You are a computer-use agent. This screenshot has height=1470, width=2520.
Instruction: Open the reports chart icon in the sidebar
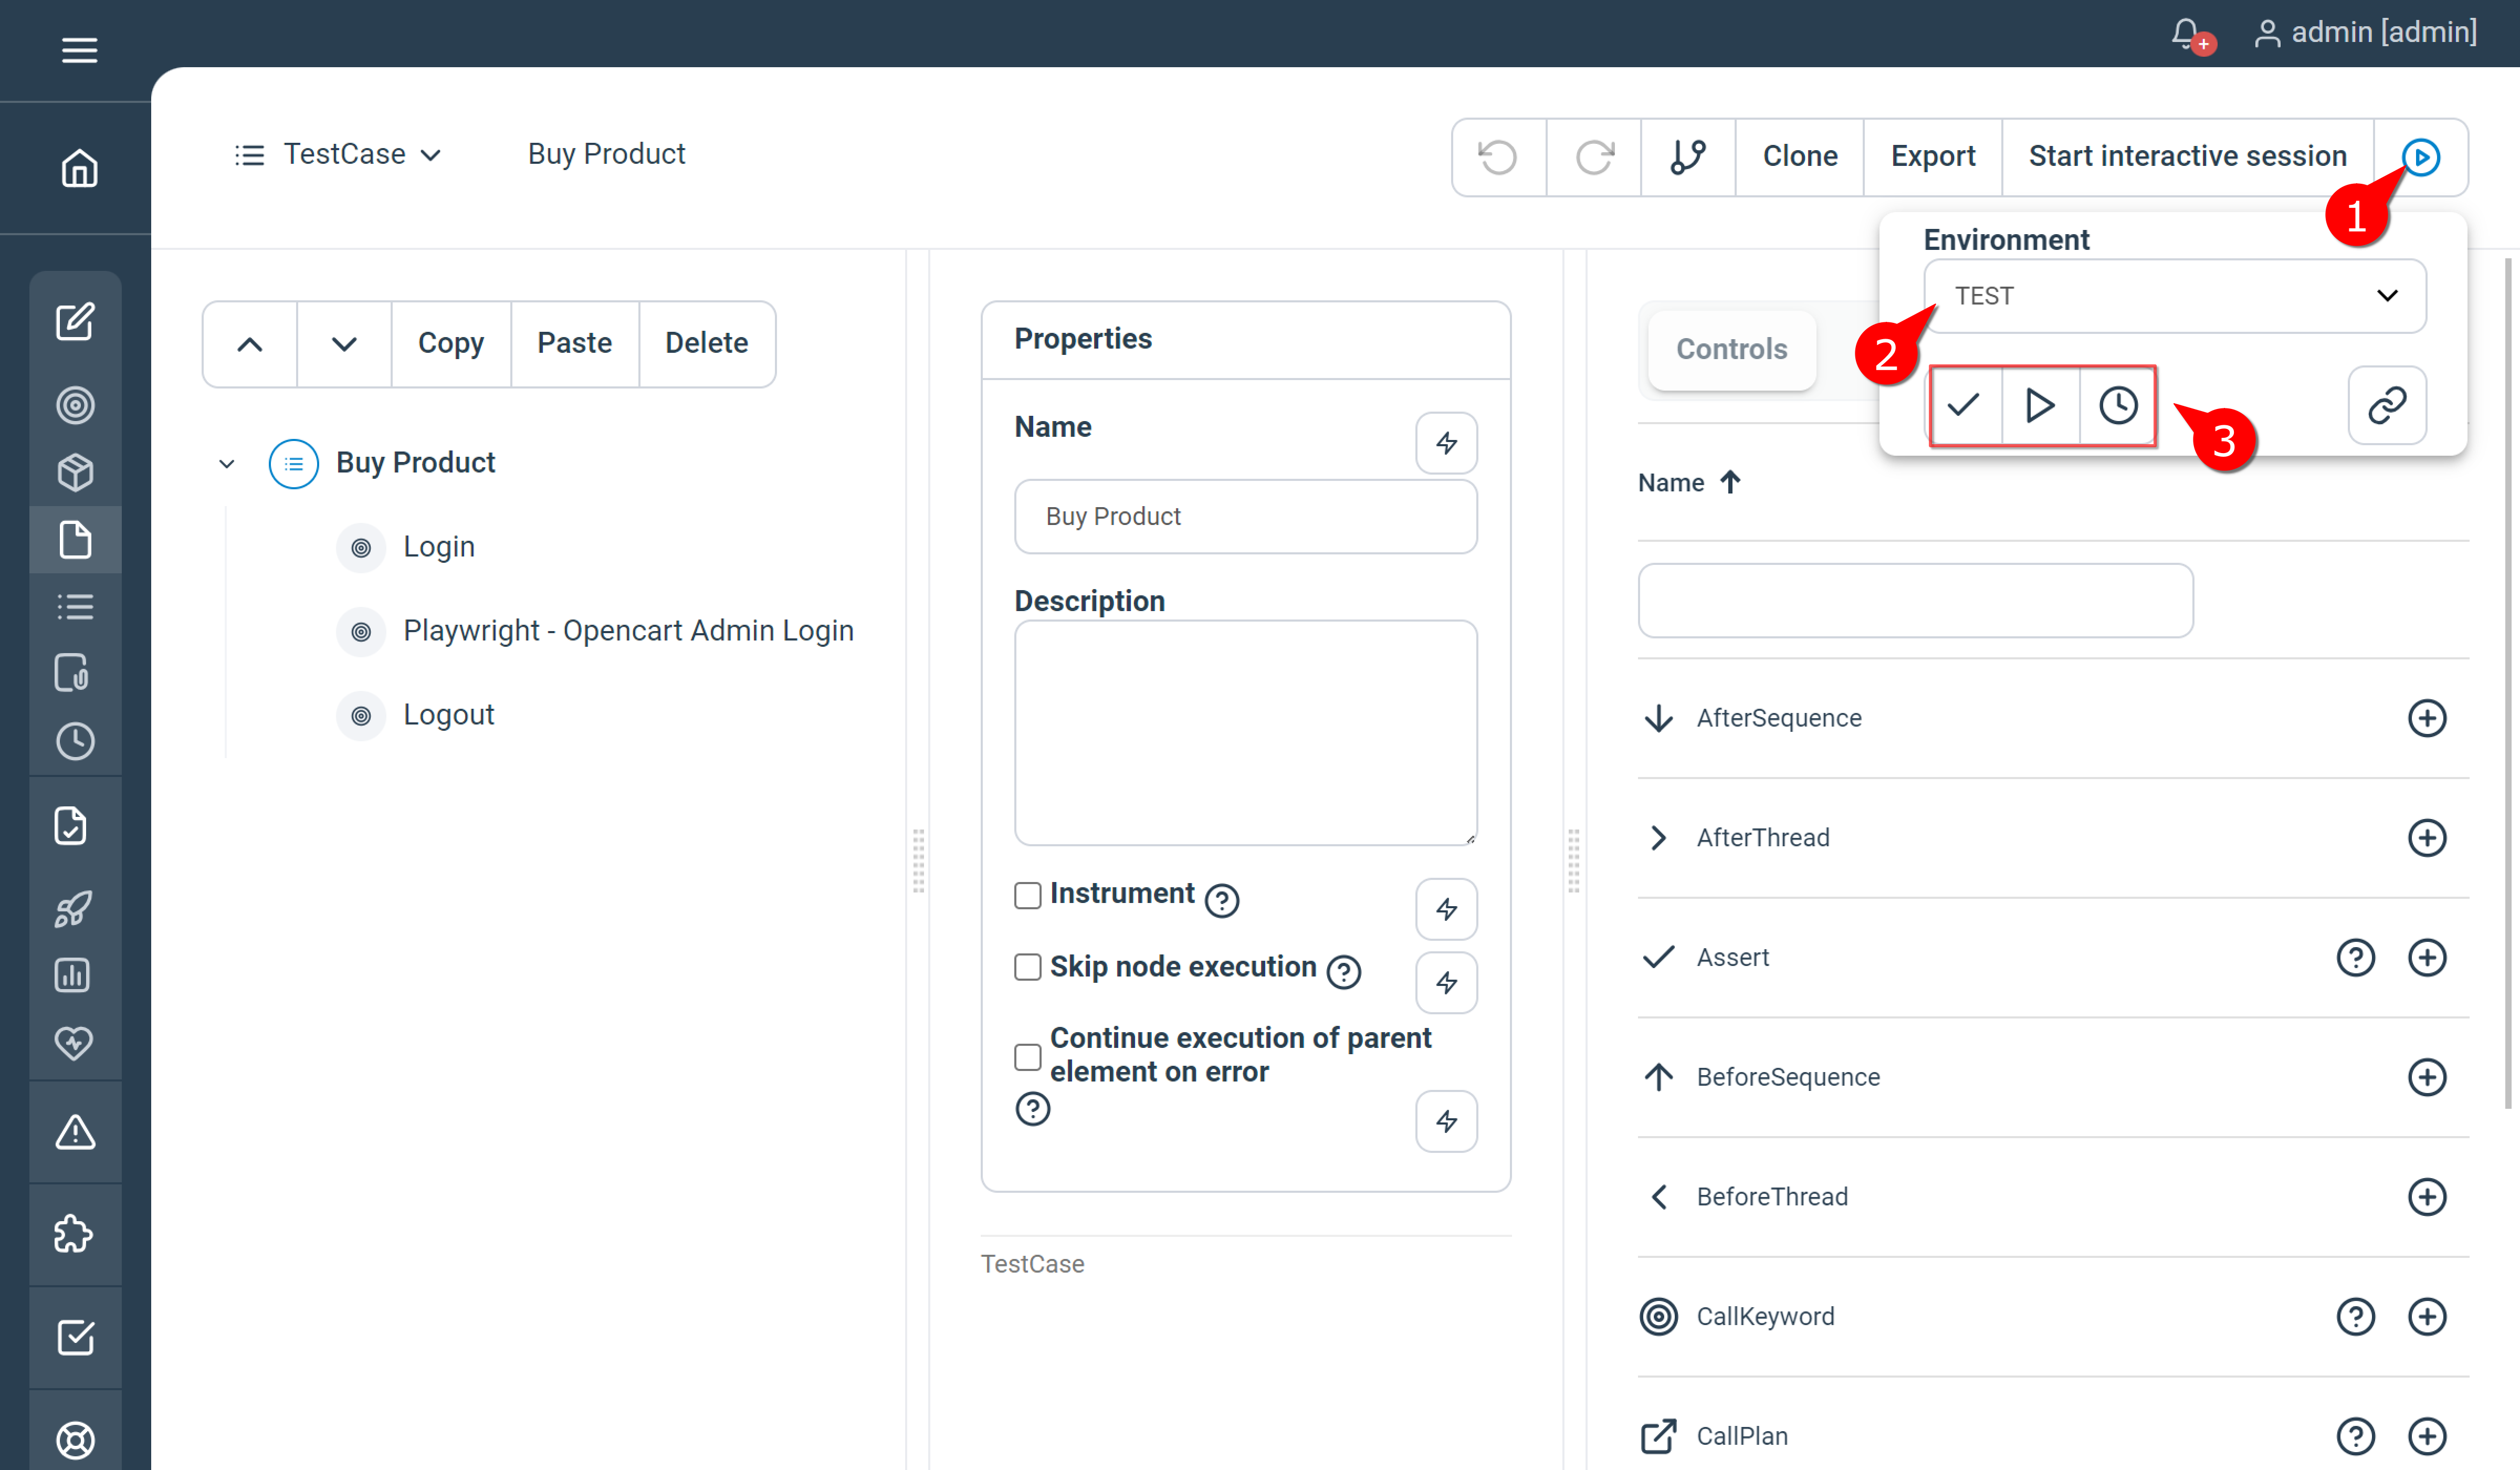click(73, 975)
